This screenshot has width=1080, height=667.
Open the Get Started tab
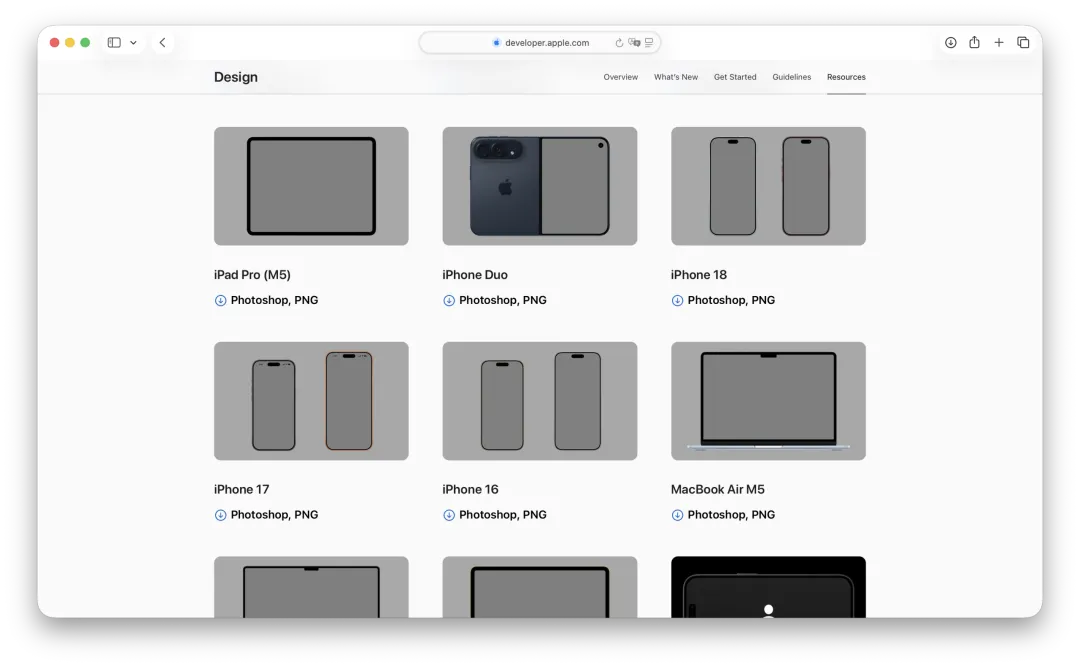[x=735, y=77]
